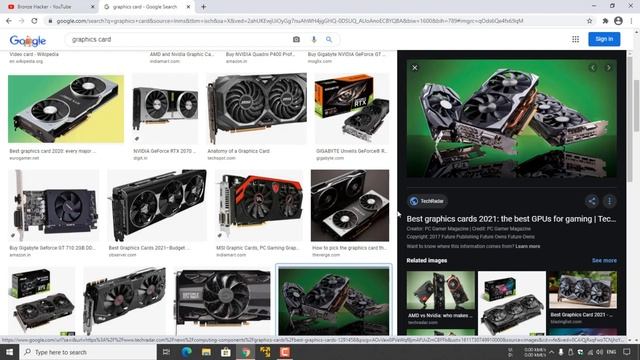Show hidden system tray icons

point(551,352)
